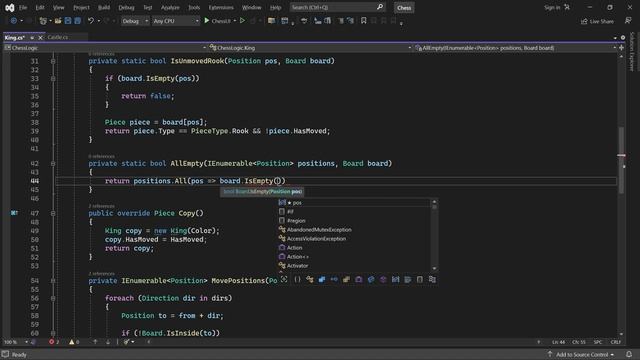Click the notifications bell icon
Image resolution: width=640 pixels, height=360 pixels.
pos(629,354)
